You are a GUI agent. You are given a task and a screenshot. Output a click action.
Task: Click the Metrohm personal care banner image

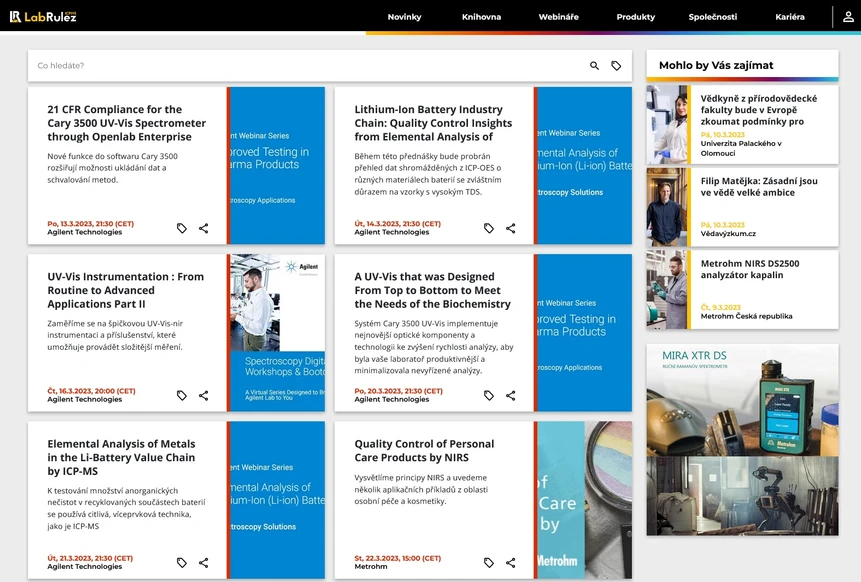click(584, 500)
